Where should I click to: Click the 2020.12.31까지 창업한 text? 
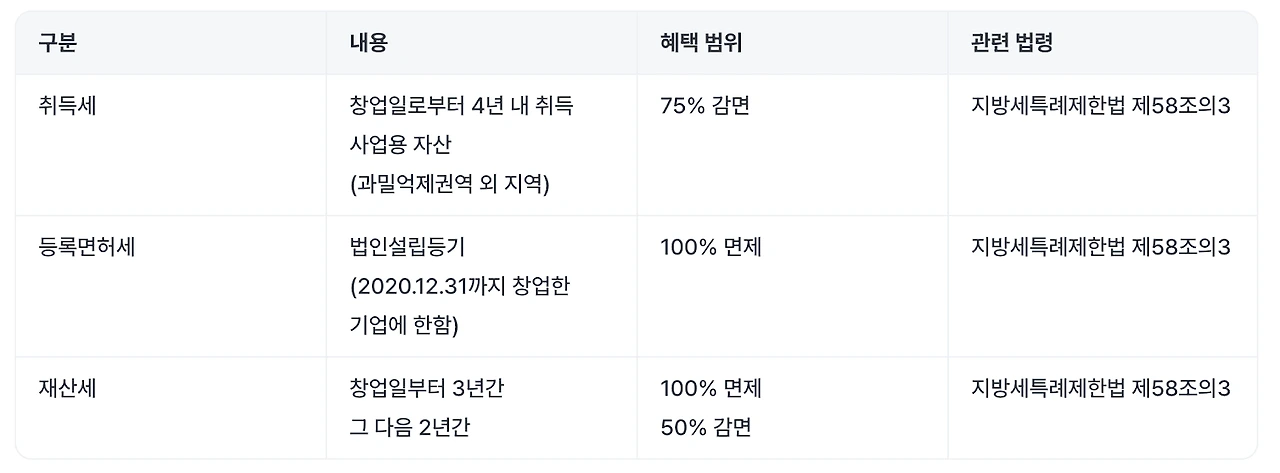click(x=463, y=286)
